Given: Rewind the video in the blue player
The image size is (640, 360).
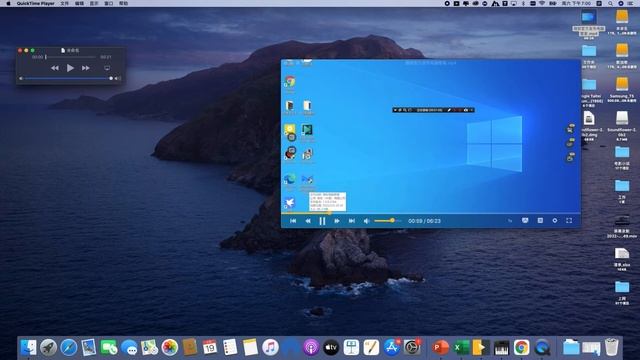Looking at the screenshot, I should [308, 221].
